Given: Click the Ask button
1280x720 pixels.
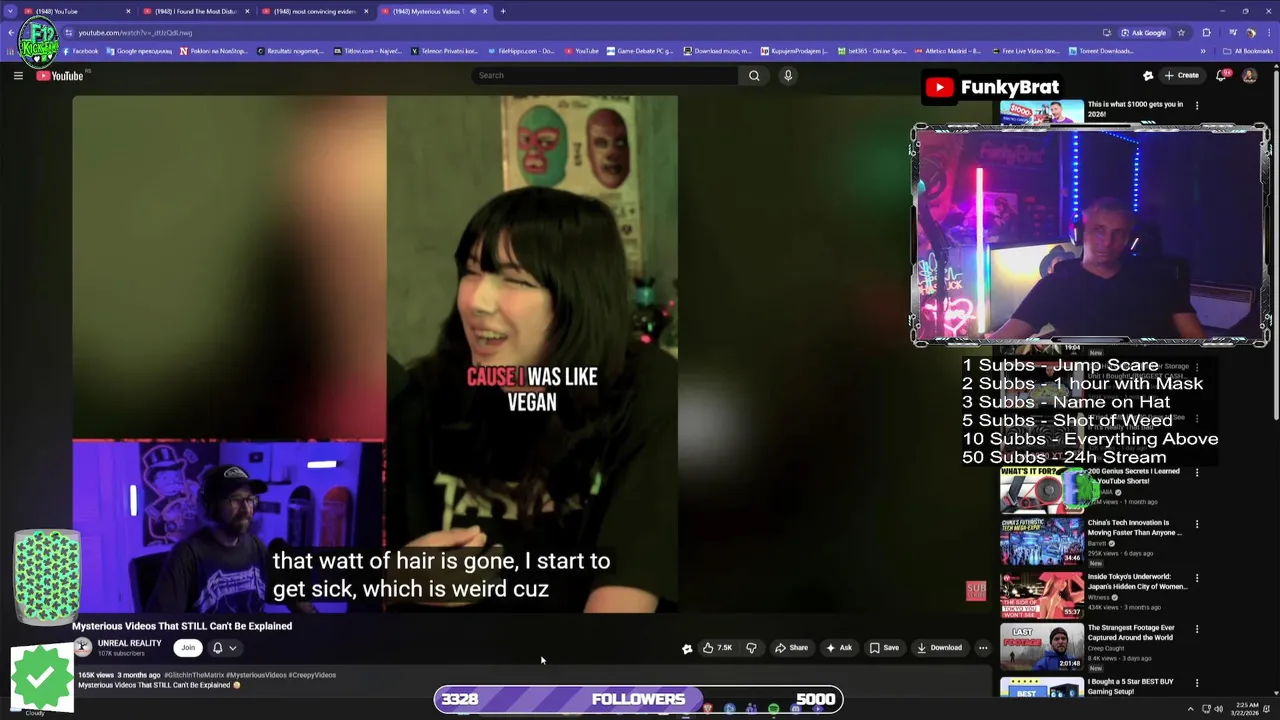Looking at the screenshot, I should (x=839, y=647).
